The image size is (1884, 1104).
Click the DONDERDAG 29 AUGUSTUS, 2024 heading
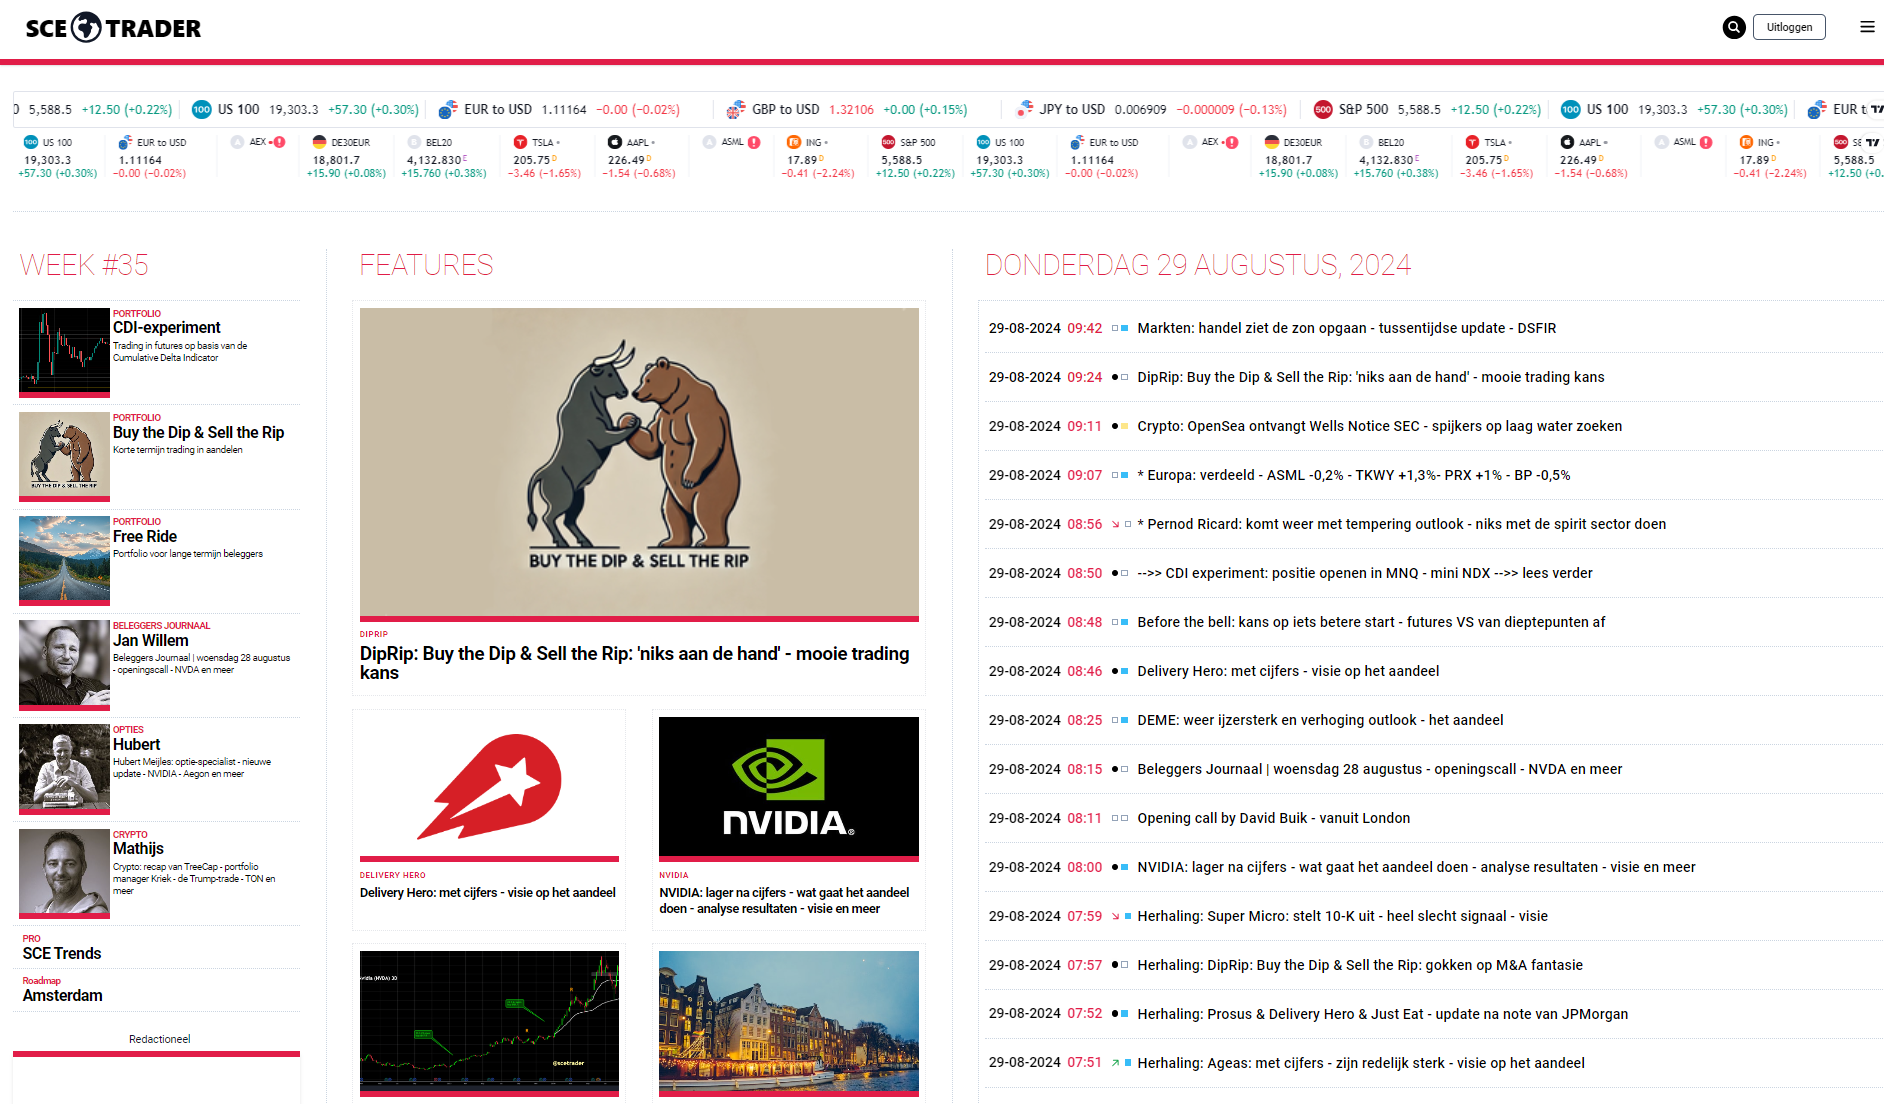coord(1198,265)
